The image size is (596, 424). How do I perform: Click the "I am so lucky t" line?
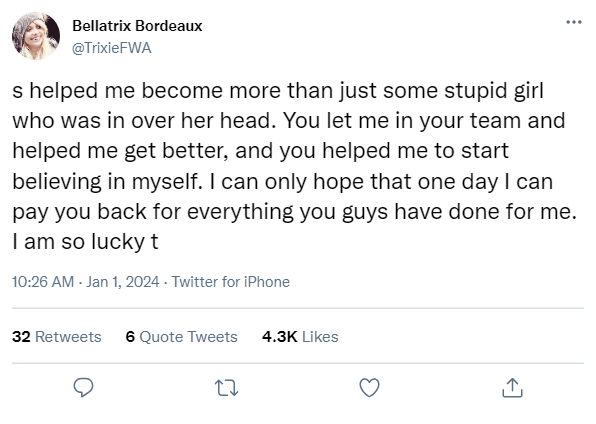(85, 242)
